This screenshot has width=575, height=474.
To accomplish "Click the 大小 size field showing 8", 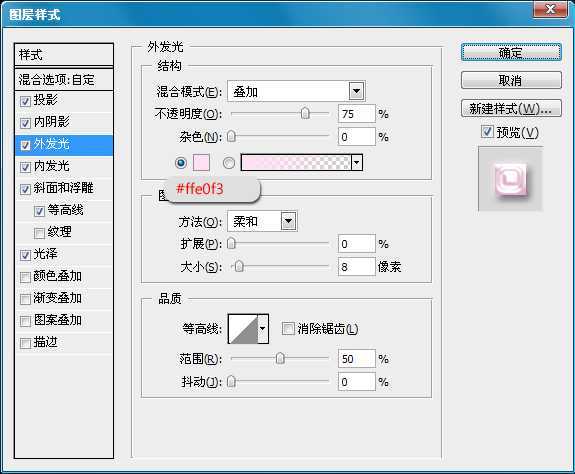I will tap(357, 267).
